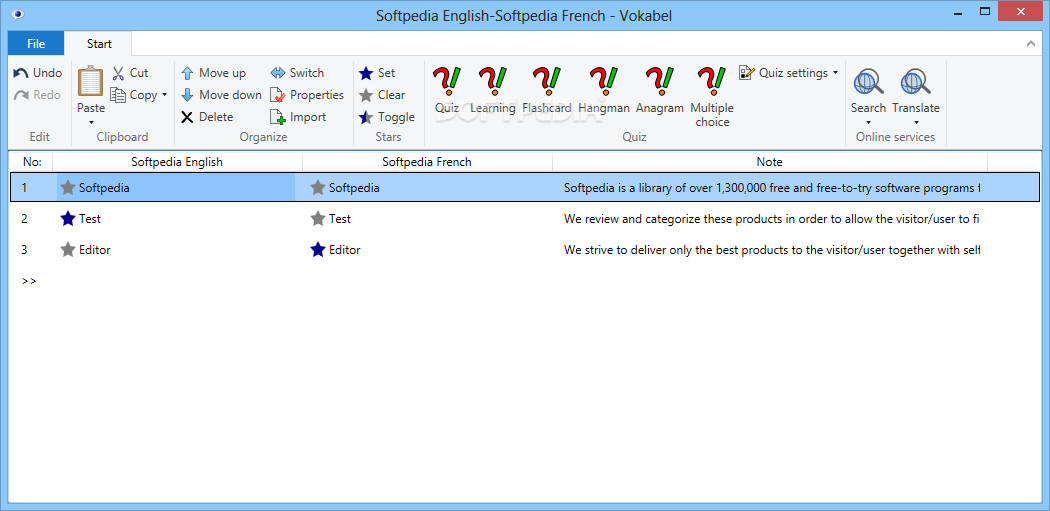
Task: Select row number 3
Action: [x=25, y=250]
